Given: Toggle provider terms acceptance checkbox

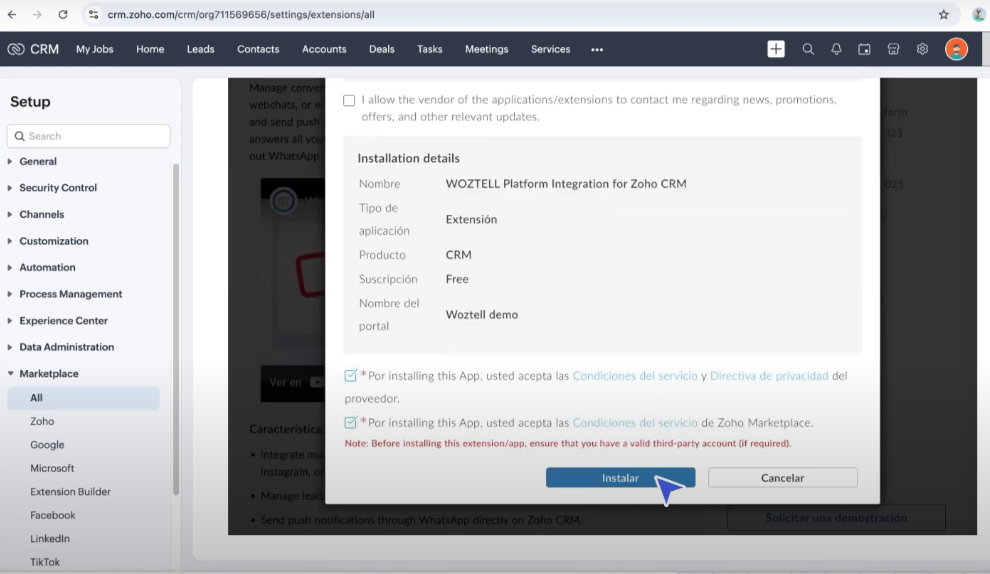Looking at the screenshot, I should click(350, 376).
